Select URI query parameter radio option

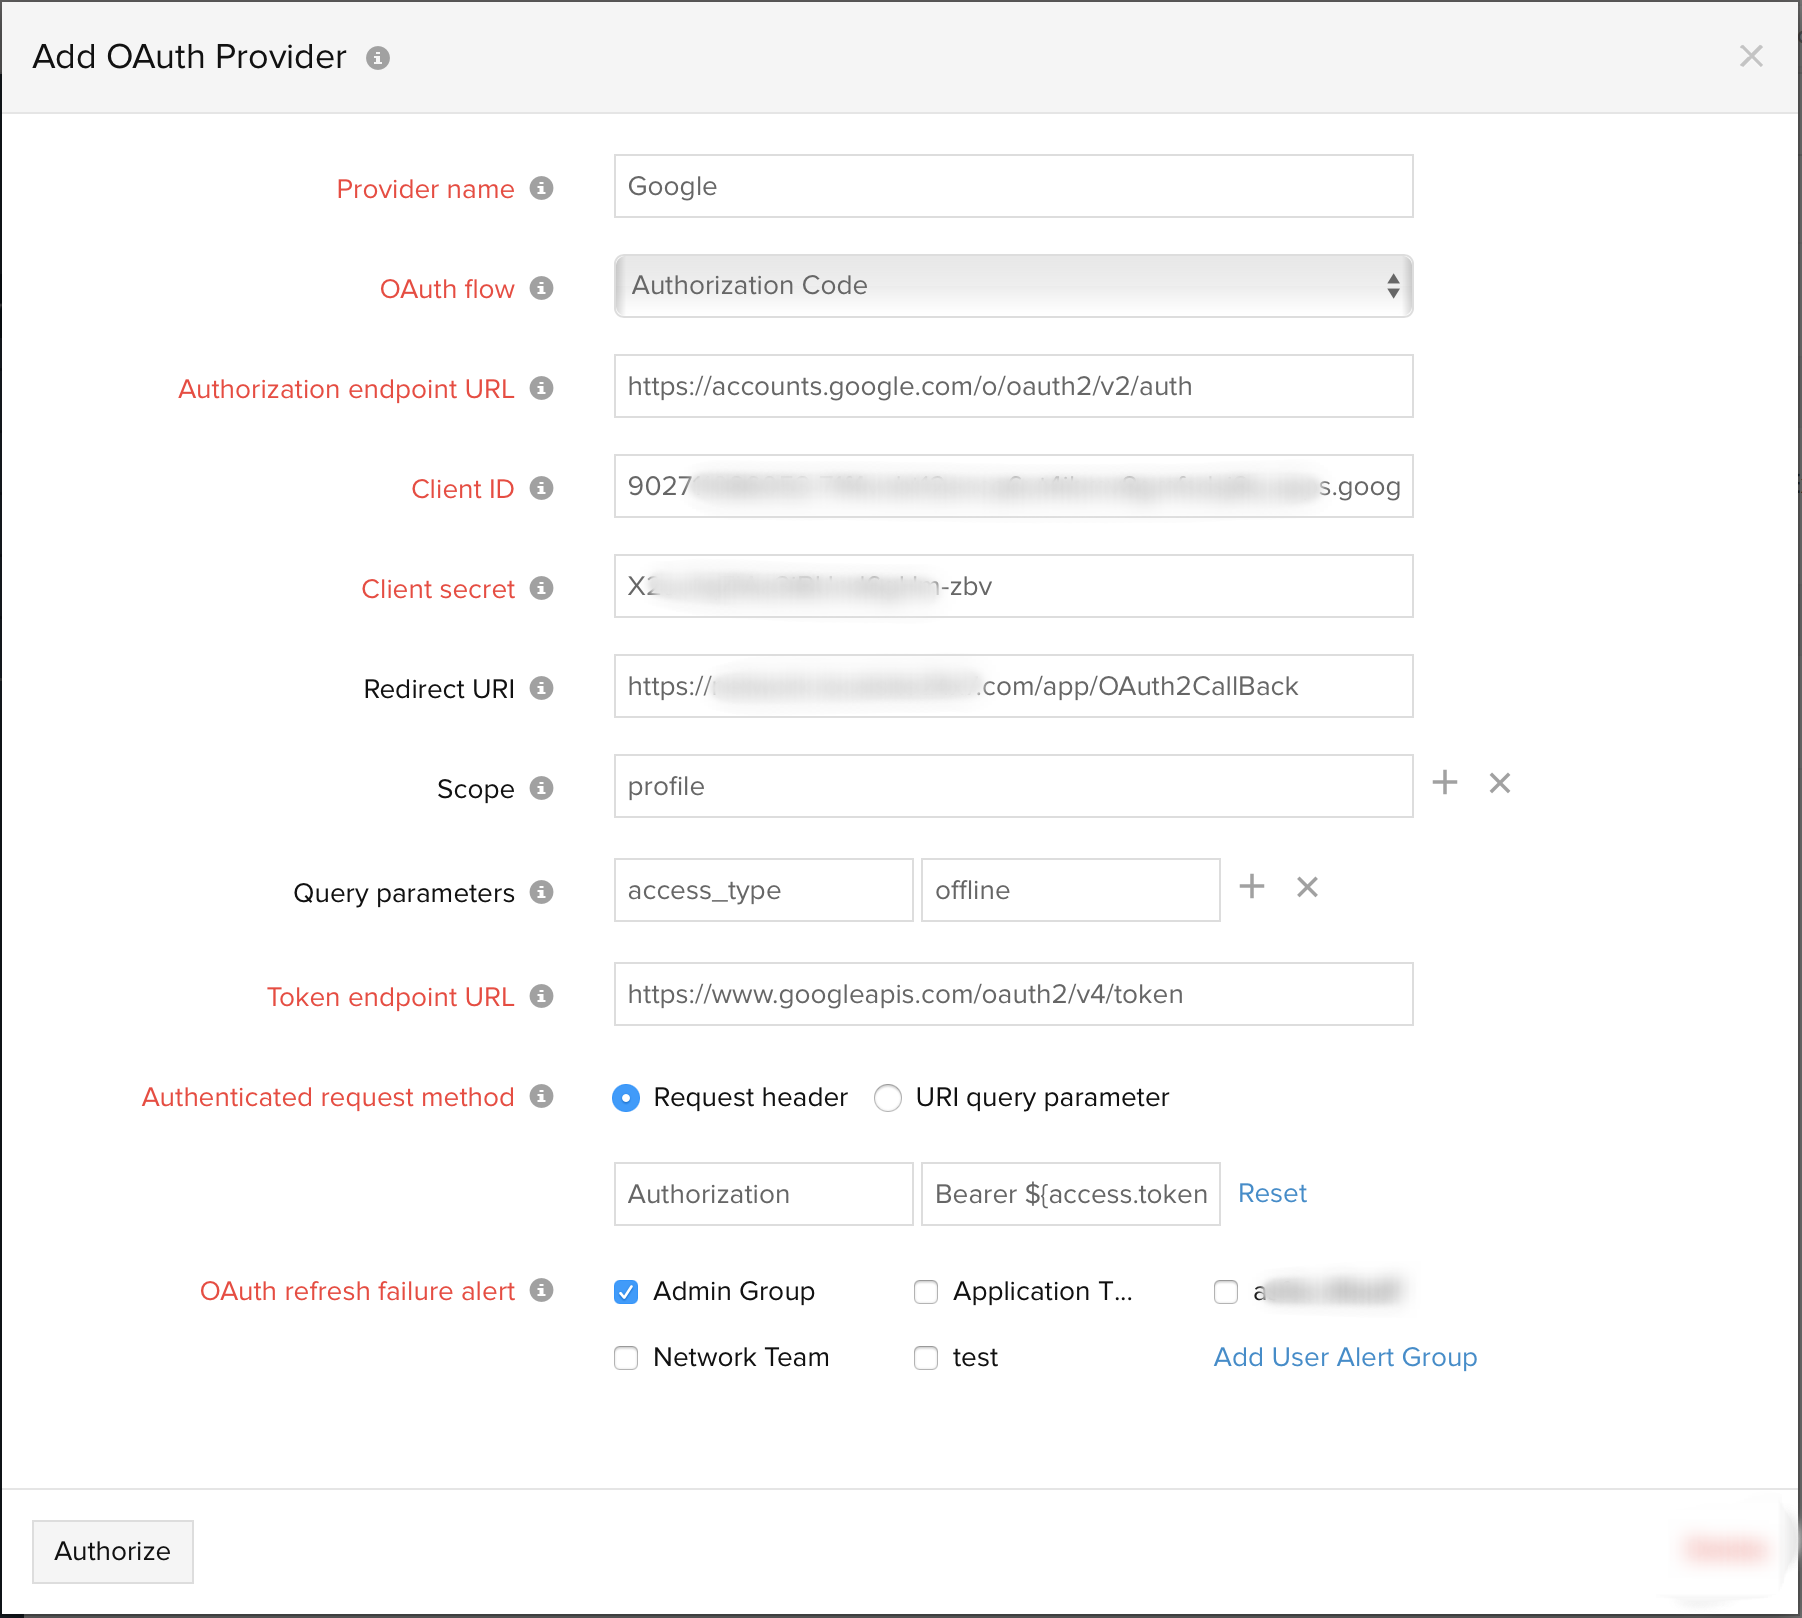(x=887, y=1098)
